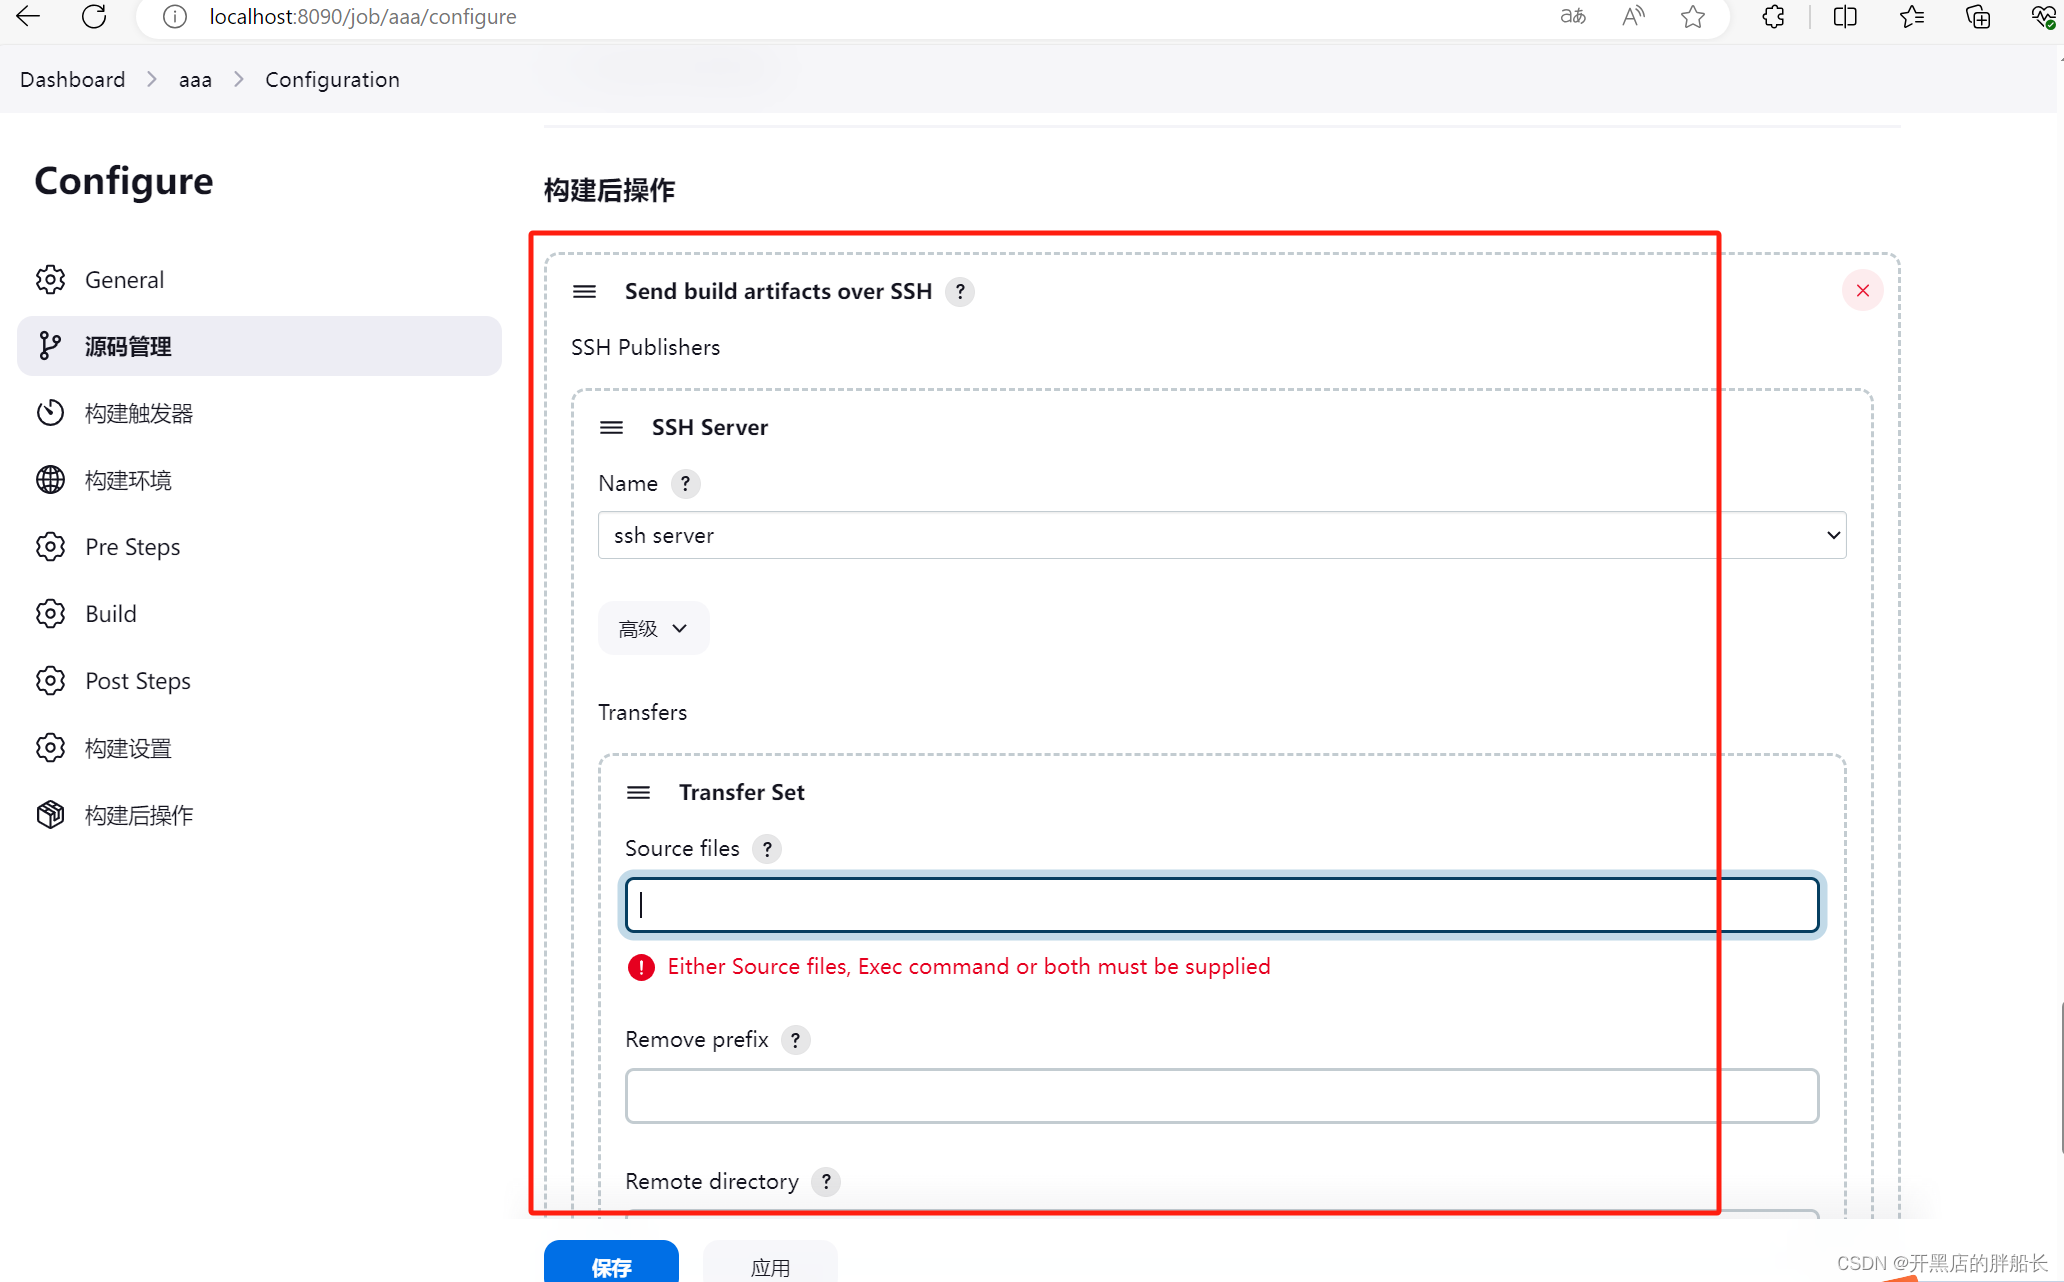2064x1282 pixels.
Task: Open breadcrumb chevron after Dashboard
Action: (152, 79)
